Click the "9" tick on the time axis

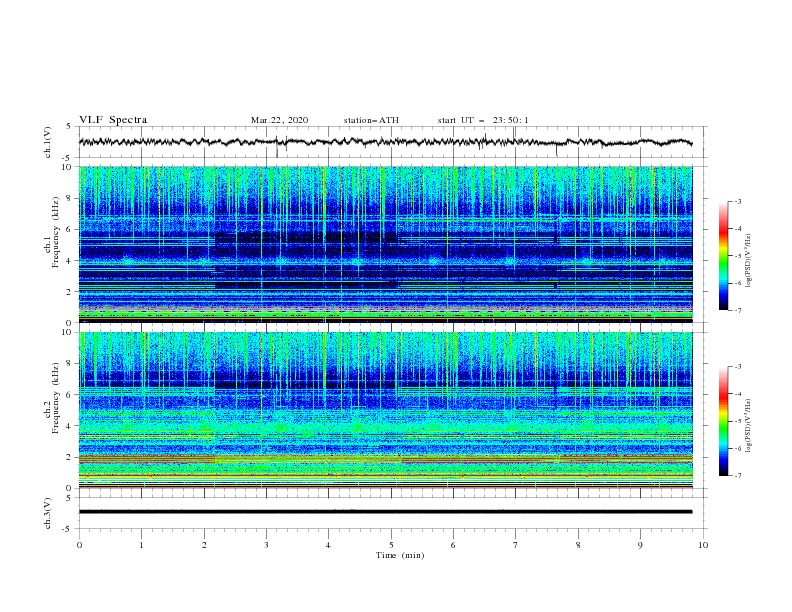[x=640, y=545]
